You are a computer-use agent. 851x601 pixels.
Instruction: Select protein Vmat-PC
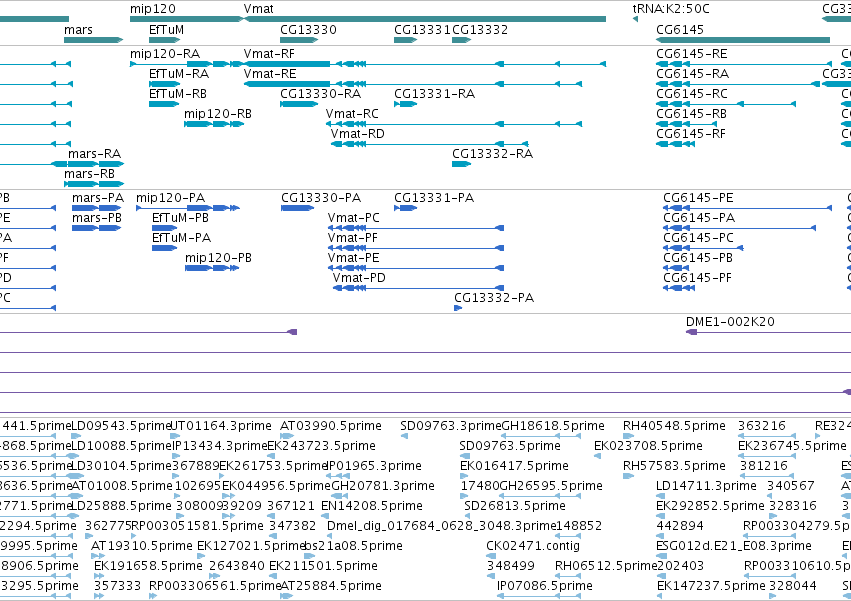point(353,218)
